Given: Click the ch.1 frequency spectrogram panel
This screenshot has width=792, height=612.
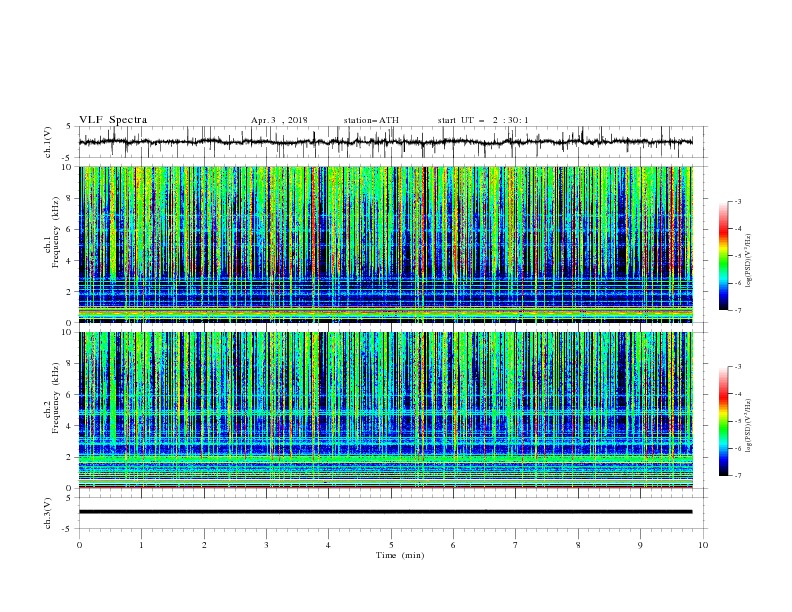Looking at the screenshot, I should click(x=385, y=244).
